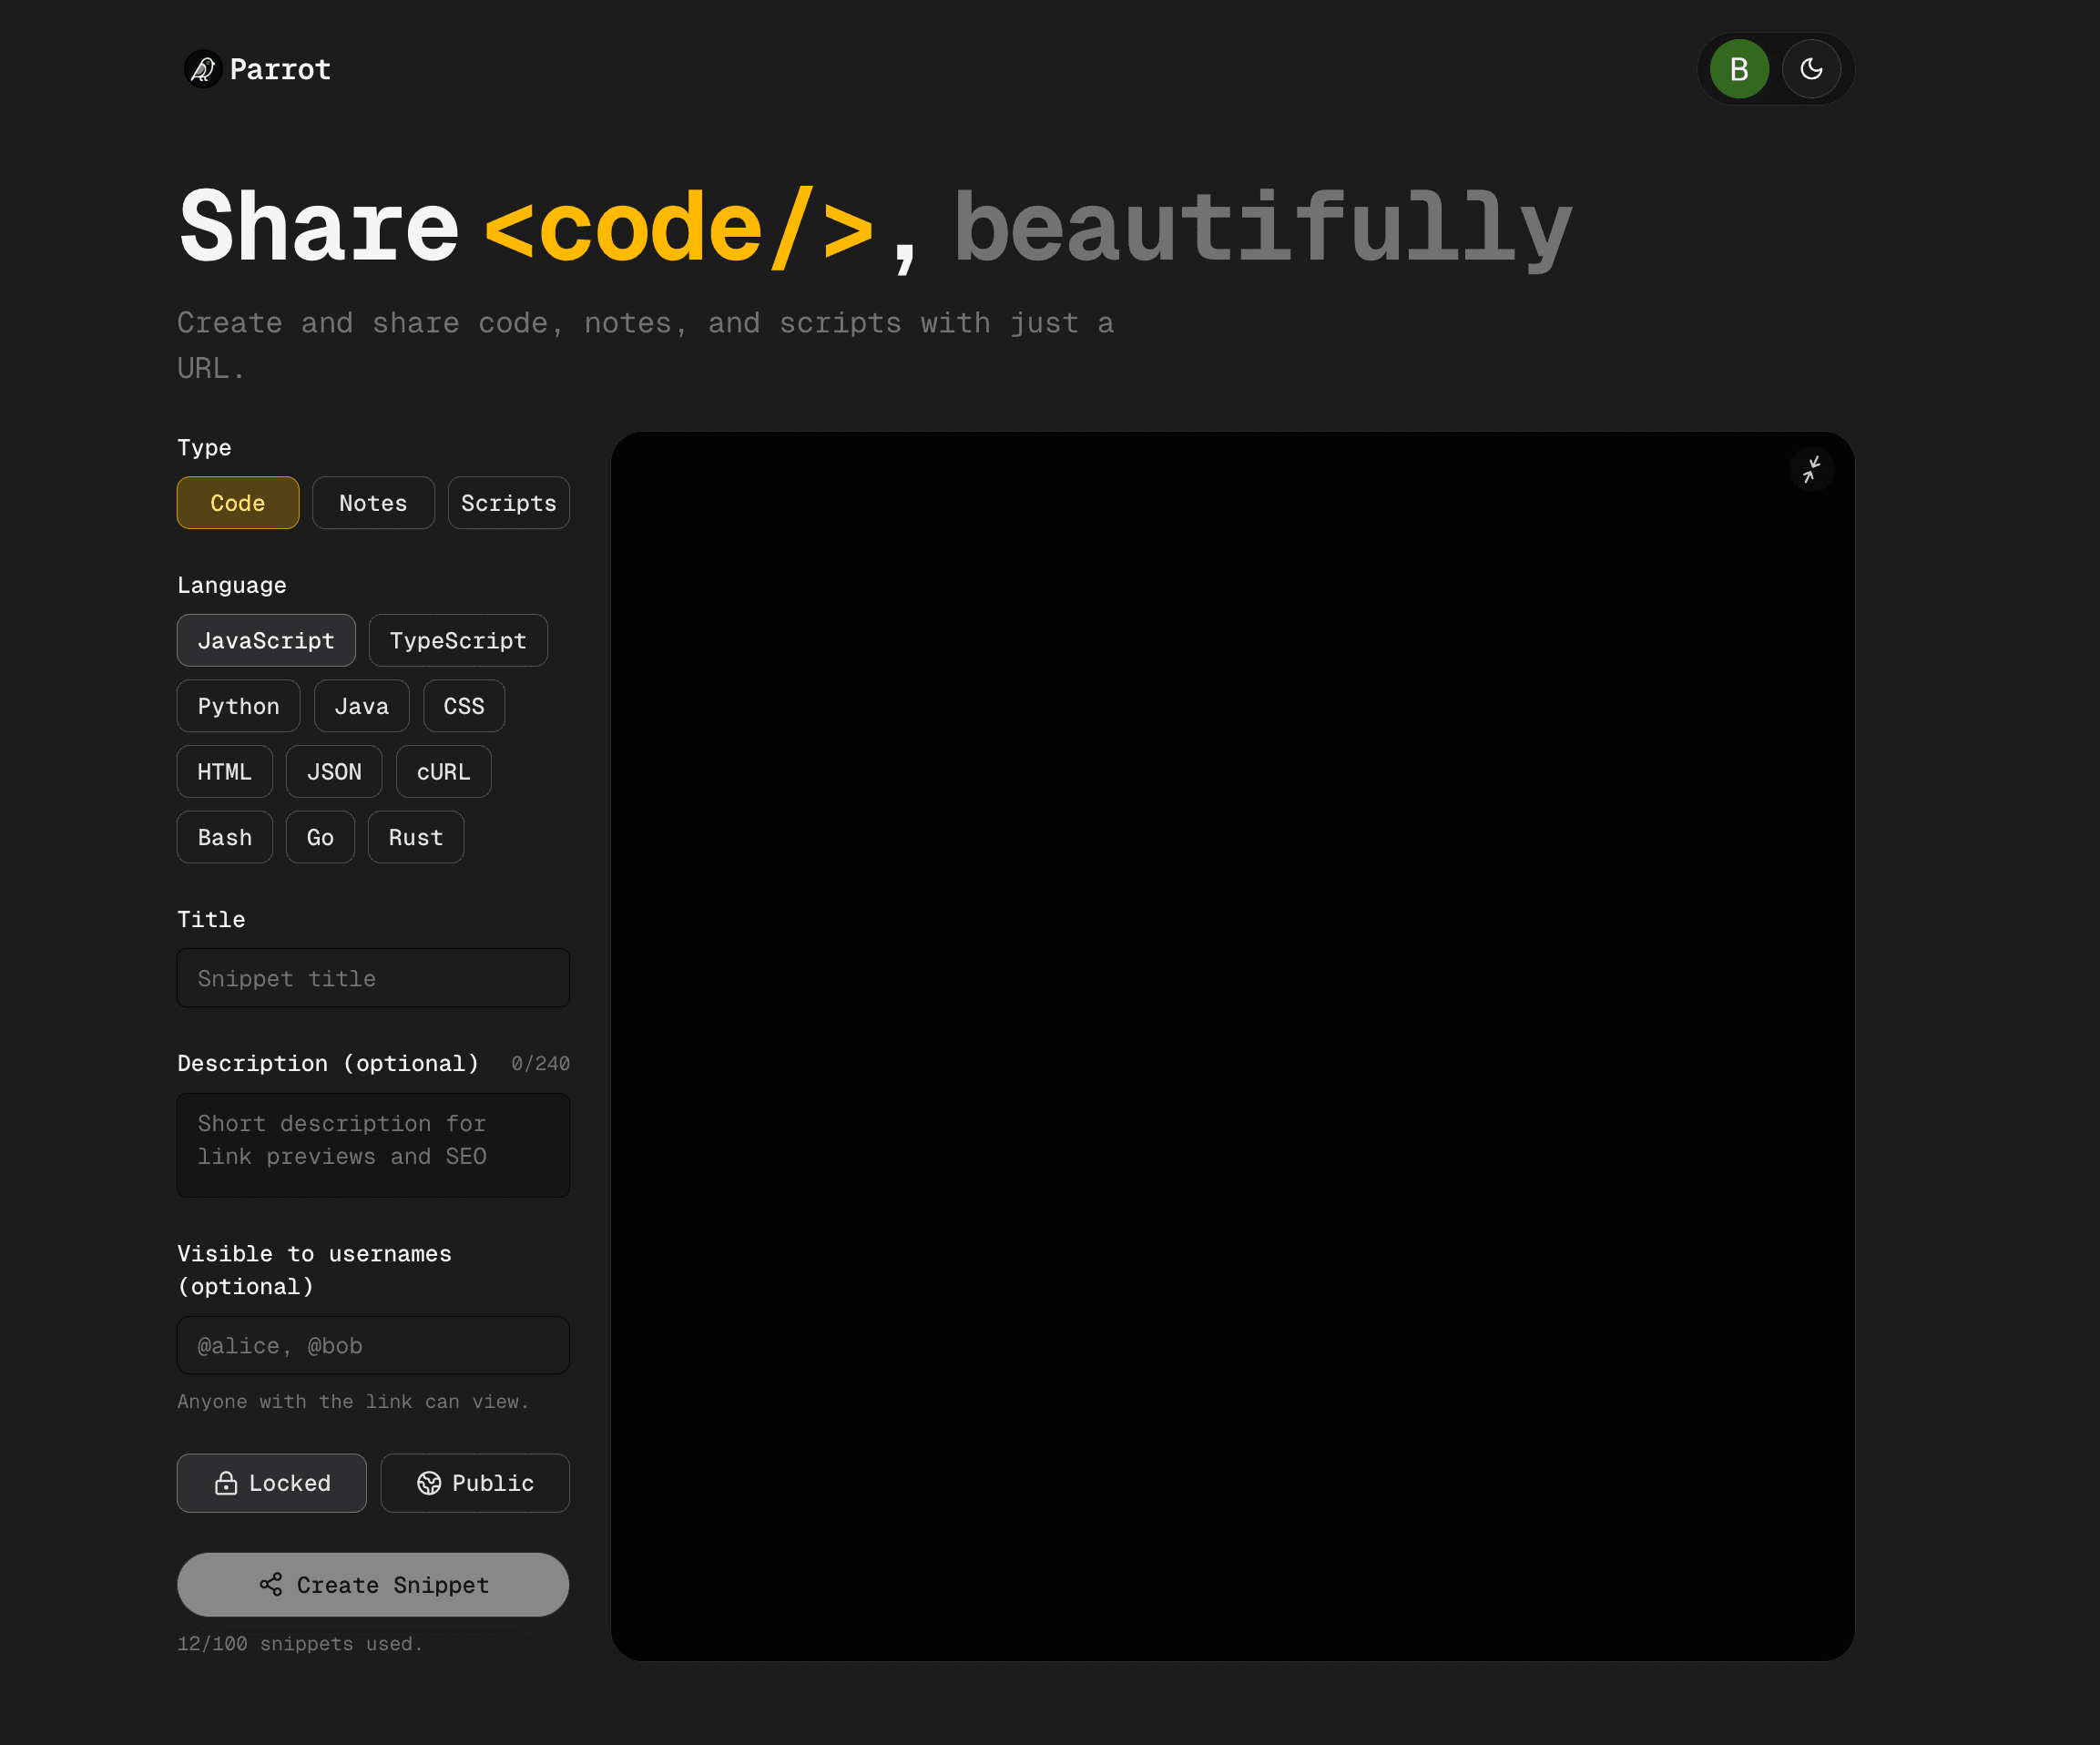Viewport: 2100px width, 1745px height.
Task: Click the Create Snippet button
Action: click(373, 1584)
